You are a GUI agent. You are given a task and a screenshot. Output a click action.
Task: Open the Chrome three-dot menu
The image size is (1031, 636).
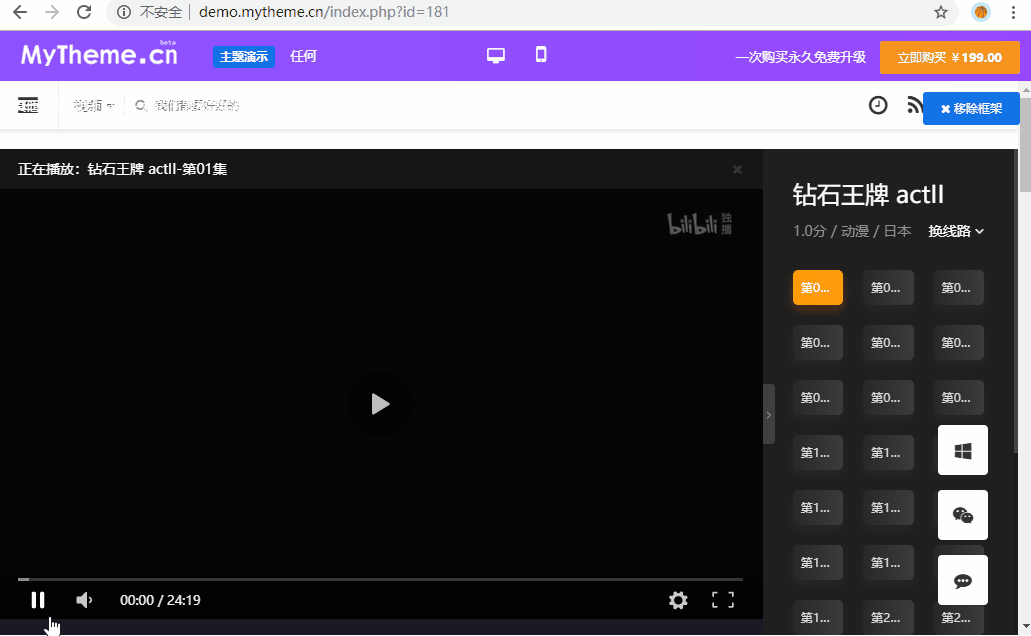click(1013, 12)
